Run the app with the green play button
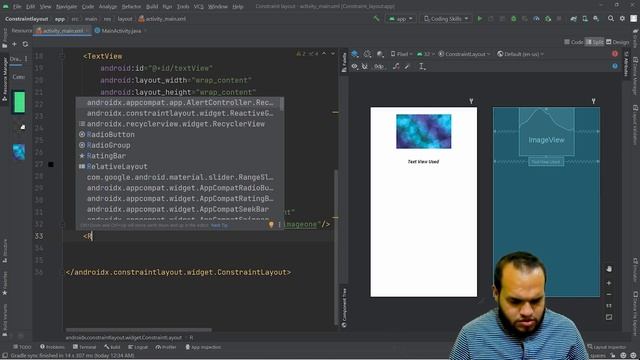Image resolution: width=640 pixels, height=360 pixels. point(480,19)
